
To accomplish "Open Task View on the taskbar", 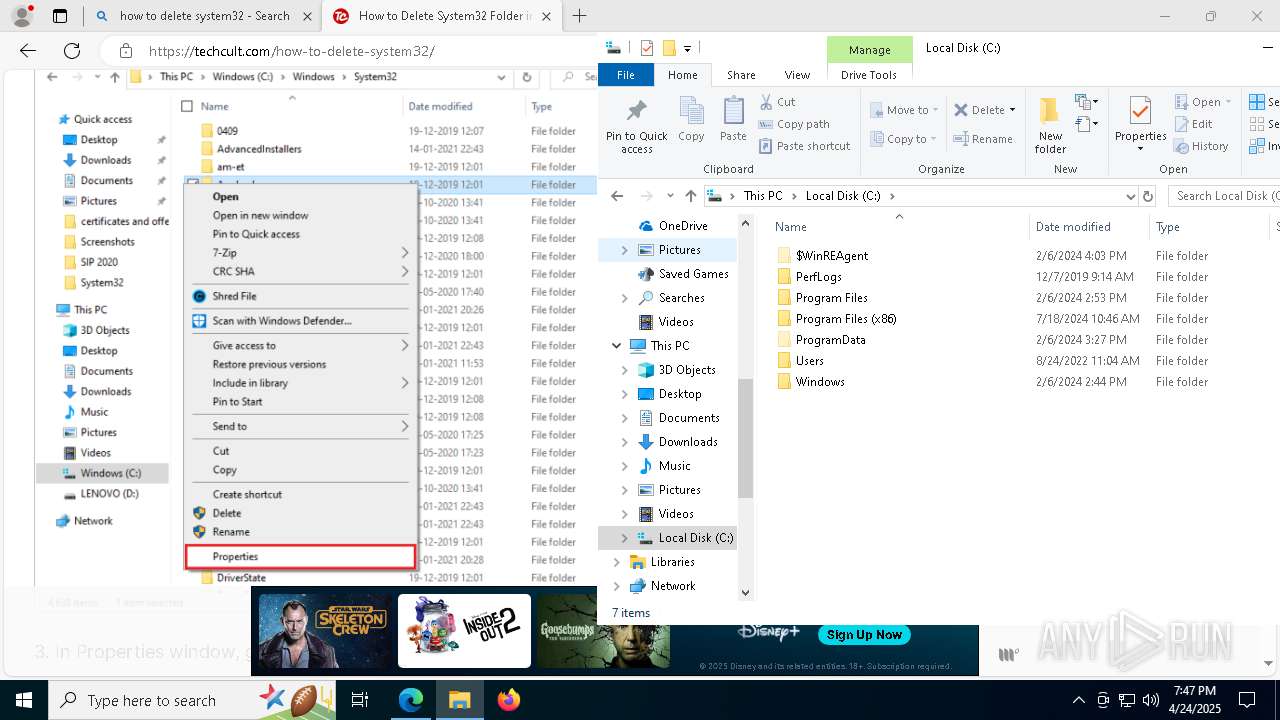I will point(360,700).
